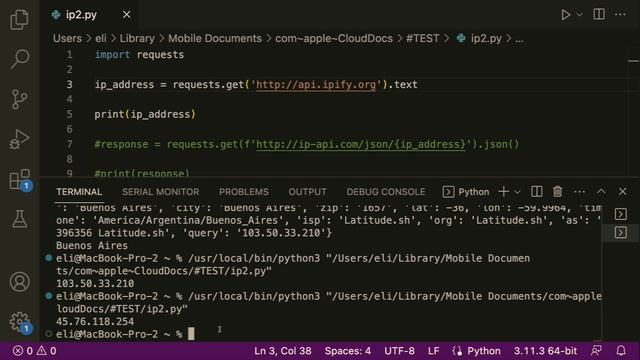Click line number 5 in the gutter

click(69, 114)
